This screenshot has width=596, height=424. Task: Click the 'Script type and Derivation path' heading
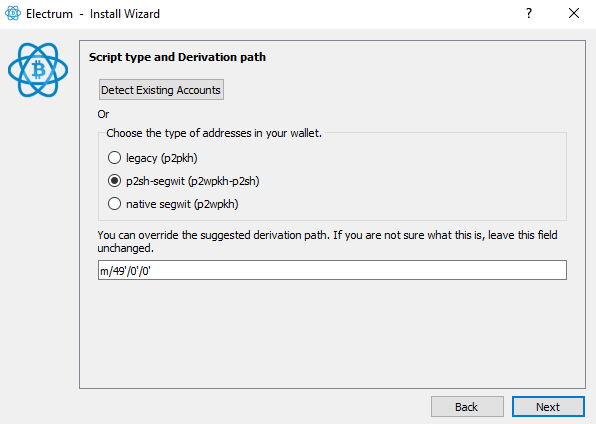[177, 57]
